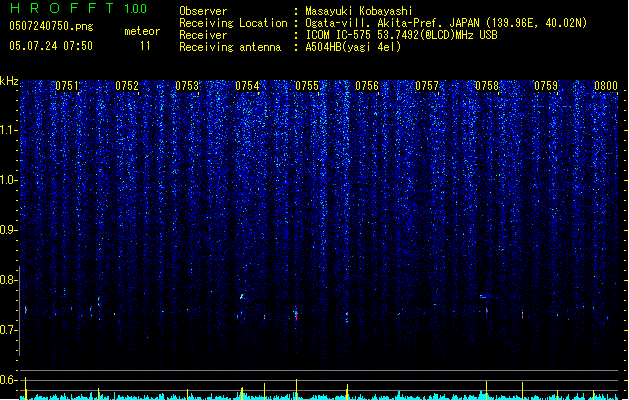
Task: Click the 0755 time marker
Action: pos(307,86)
